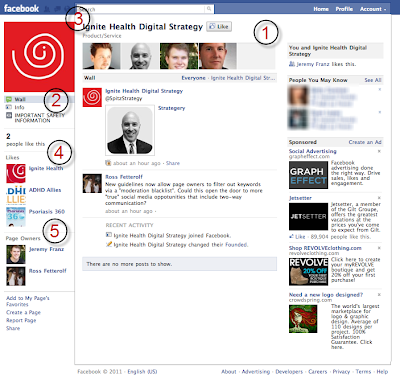Click the Facebook logo in header

(x=21, y=8)
